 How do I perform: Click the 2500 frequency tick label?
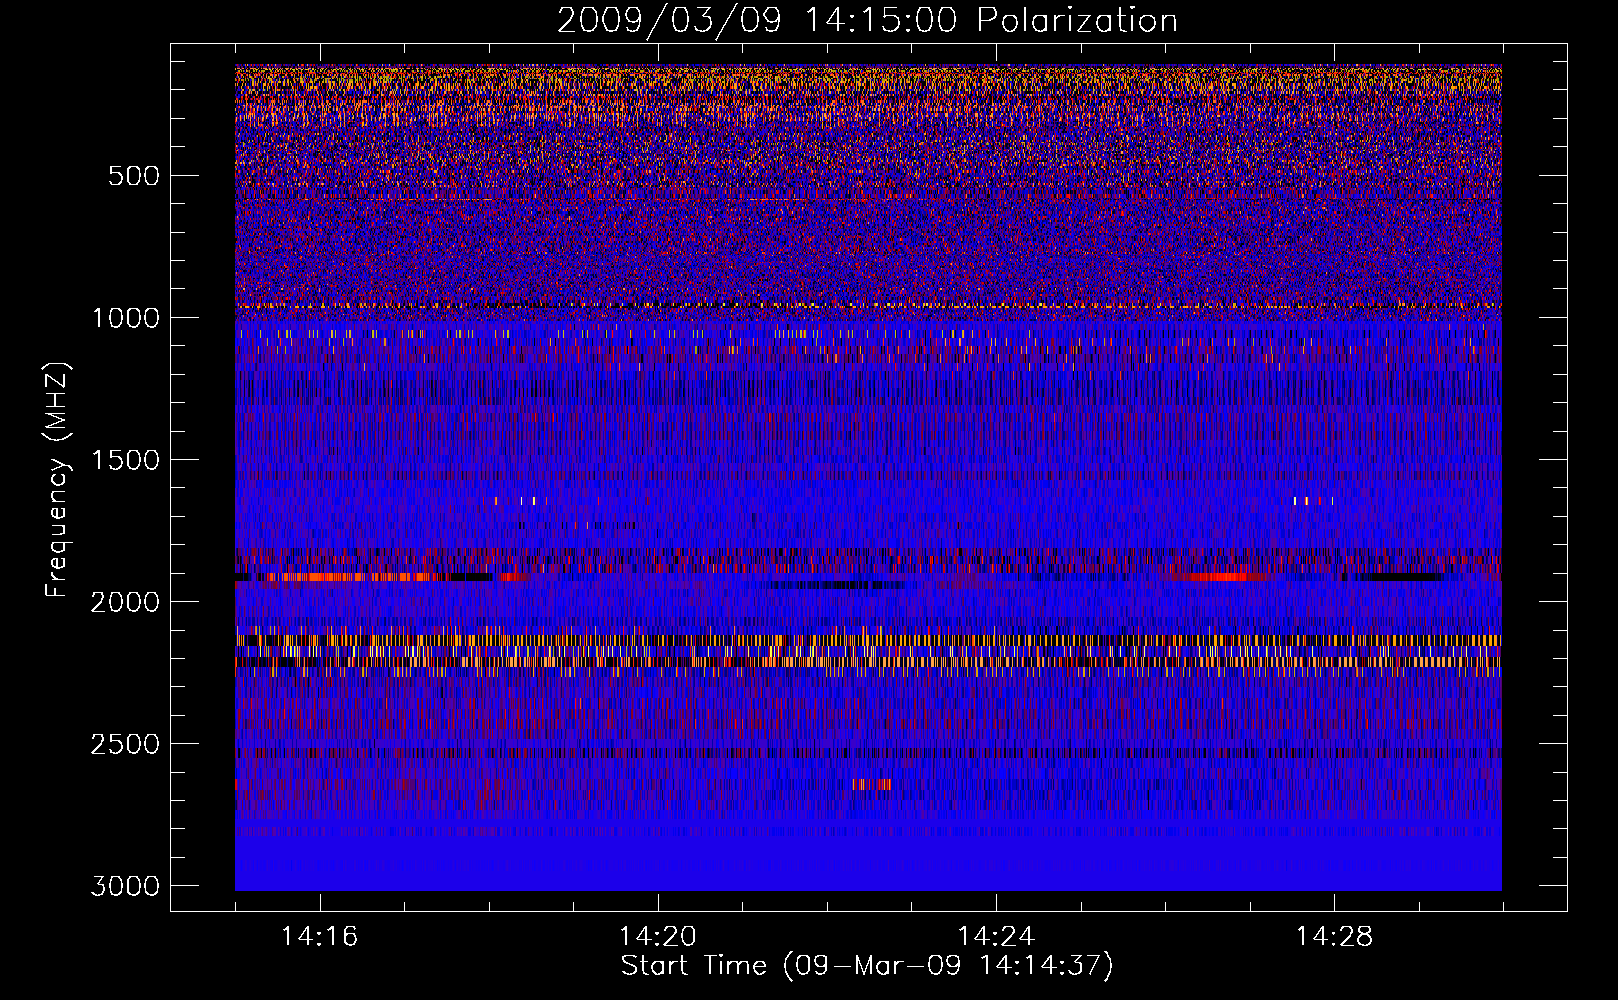coord(125,744)
